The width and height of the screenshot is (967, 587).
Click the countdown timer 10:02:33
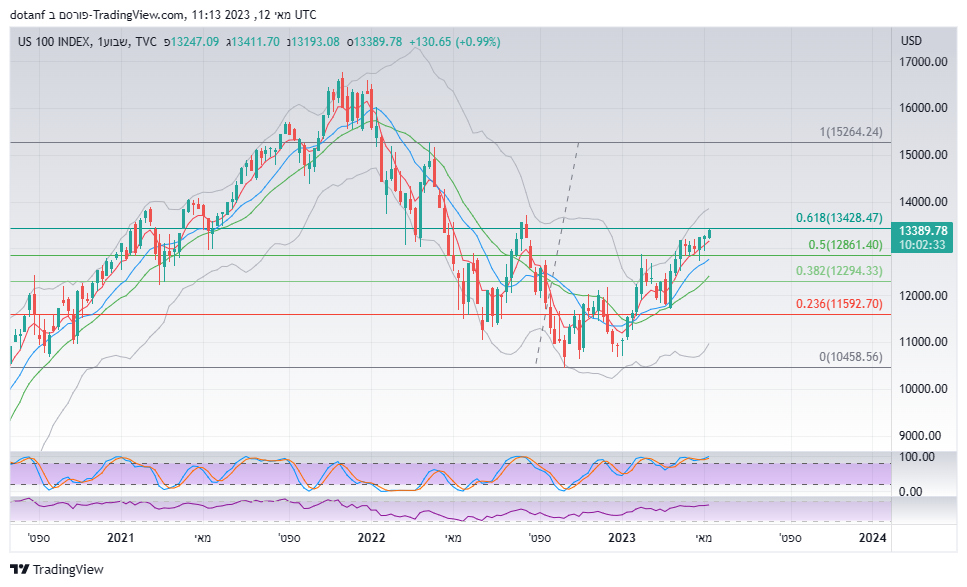tap(922, 245)
